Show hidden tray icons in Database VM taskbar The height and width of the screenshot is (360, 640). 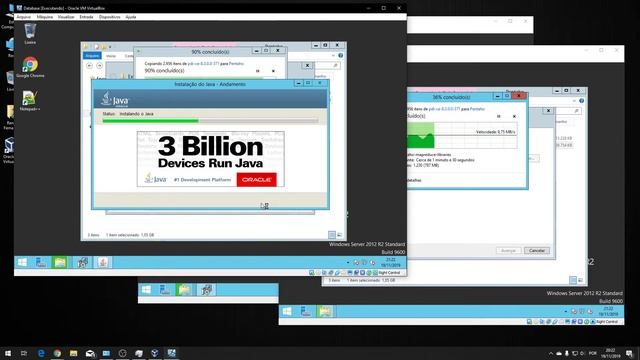coord(348,262)
